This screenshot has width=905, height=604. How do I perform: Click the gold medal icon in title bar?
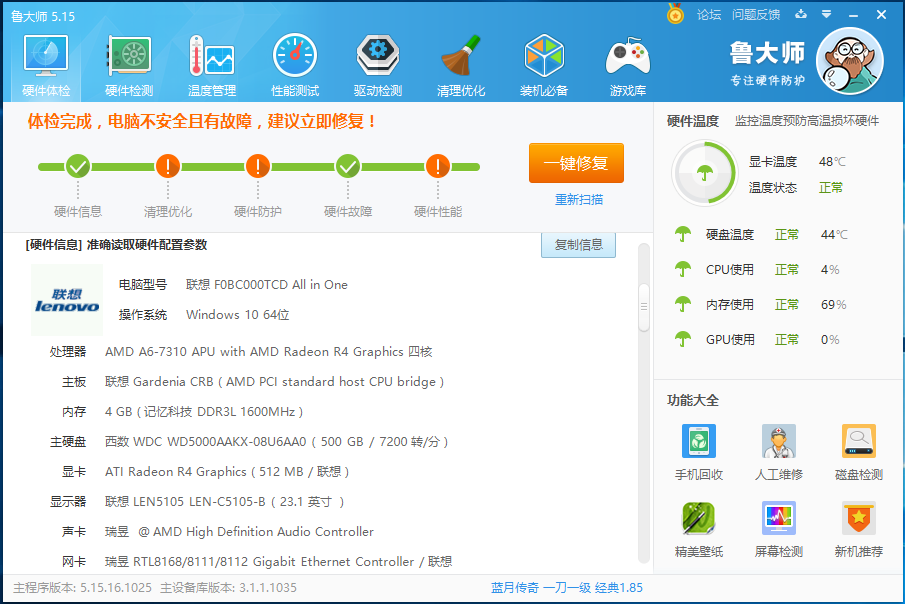(675, 14)
